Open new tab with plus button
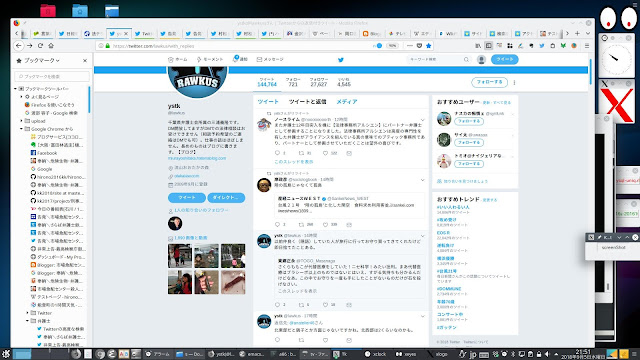 [x=577, y=33]
